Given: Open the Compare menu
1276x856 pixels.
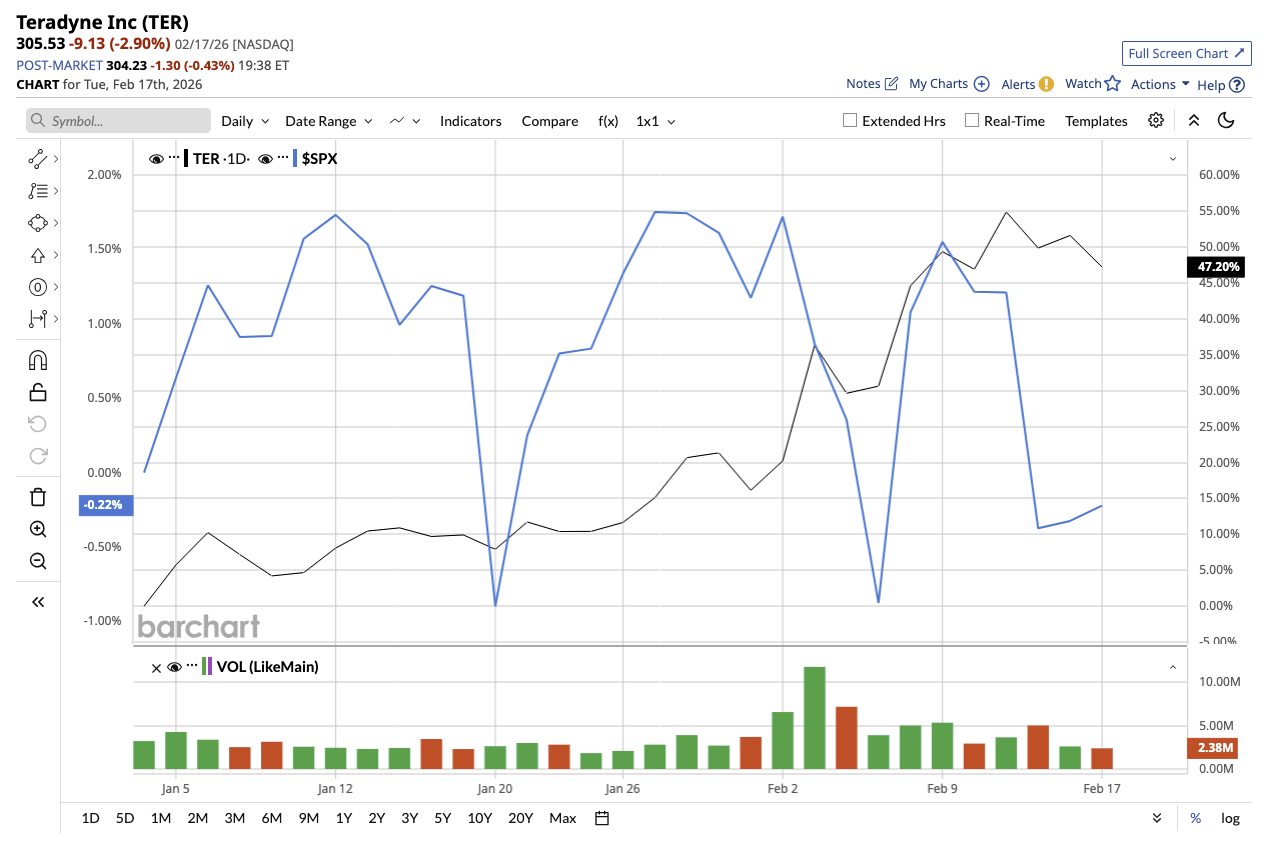Looking at the screenshot, I should [x=550, y=121].
